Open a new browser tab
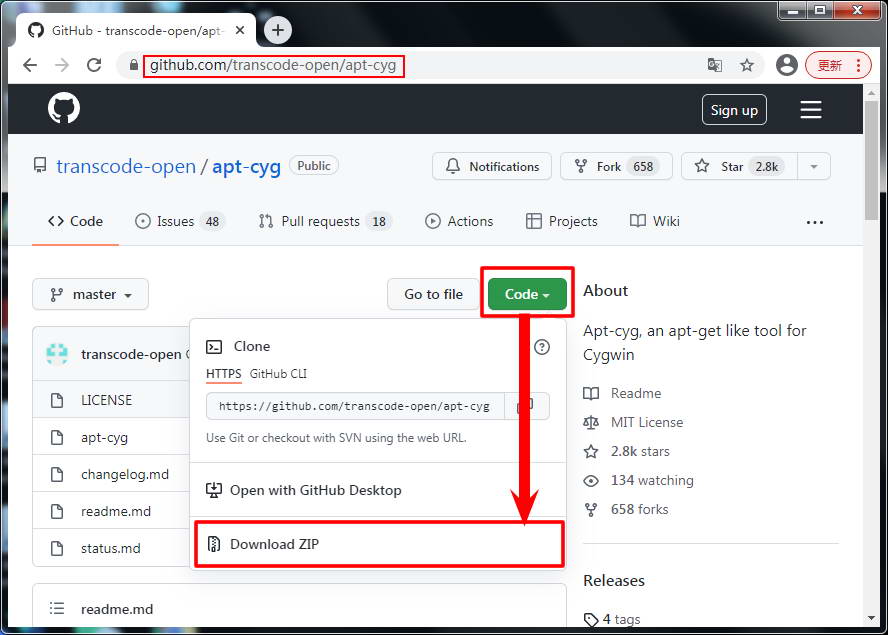Image resolution: width=888 pixels, height=635 pixels. (277, 30)
